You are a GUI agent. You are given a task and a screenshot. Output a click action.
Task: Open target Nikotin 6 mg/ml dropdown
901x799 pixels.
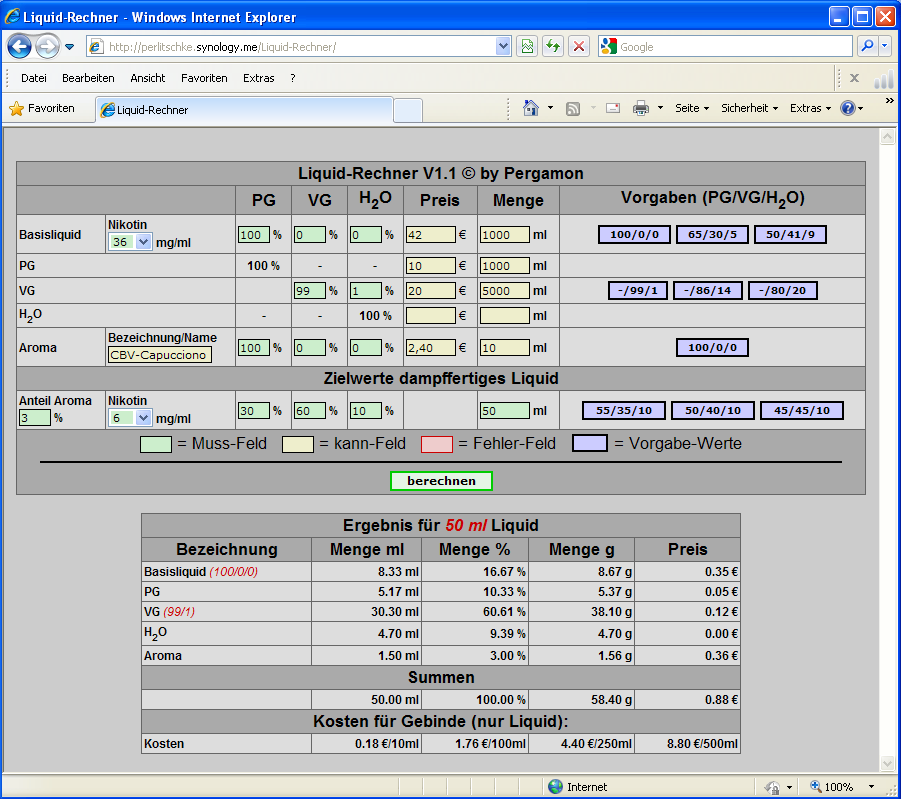[130, 418]
